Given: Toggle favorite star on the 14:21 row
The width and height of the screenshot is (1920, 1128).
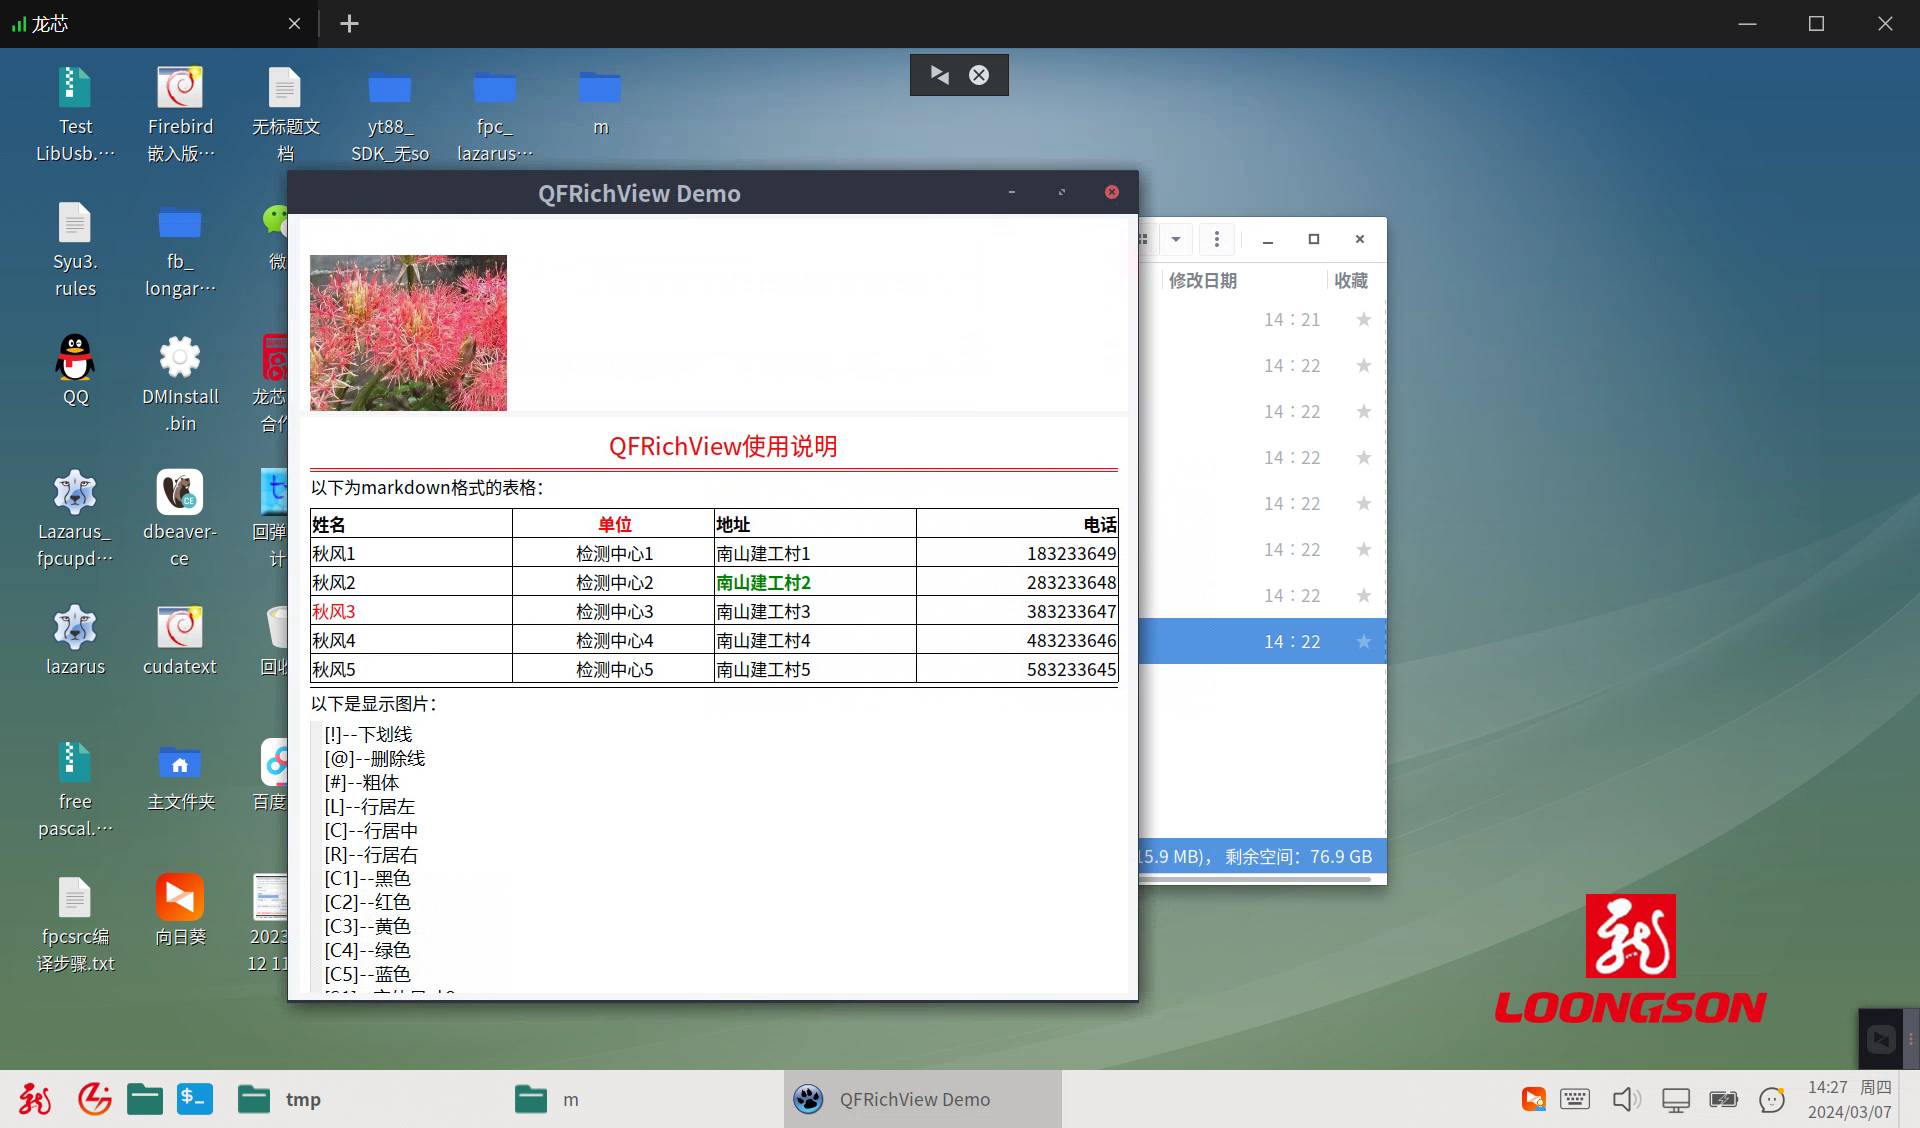Looking at the screenshot, I should pos(1363,319).
